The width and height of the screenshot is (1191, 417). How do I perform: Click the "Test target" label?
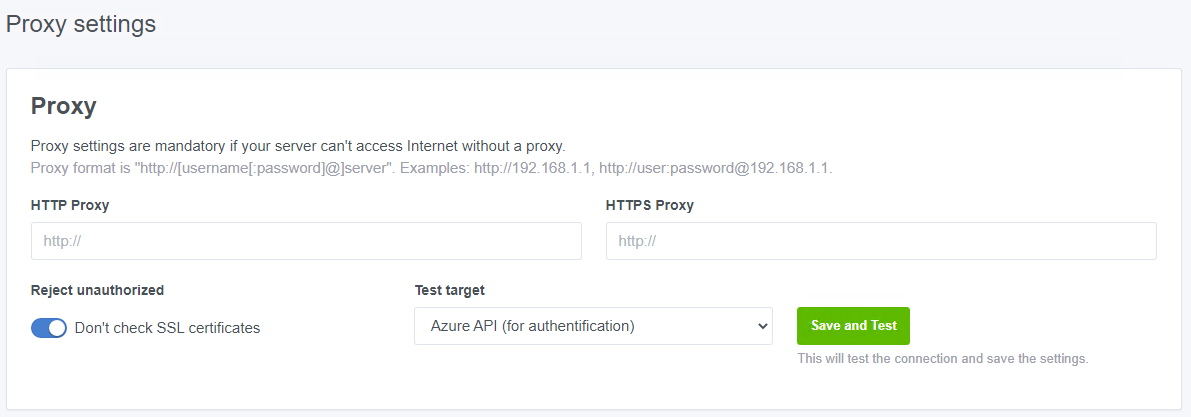[449, 290]
